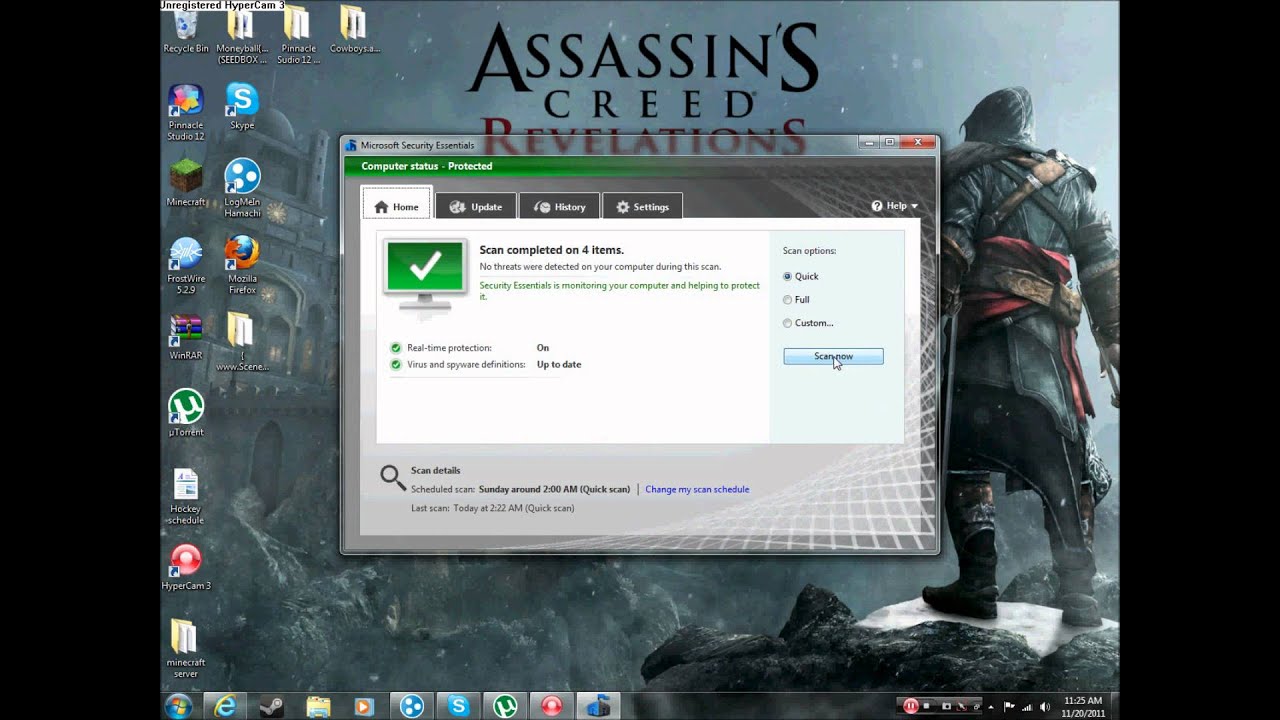Click 'Computer status - Protected' banner
Screen dimensions: 1280x720
(x=640, y=166)
